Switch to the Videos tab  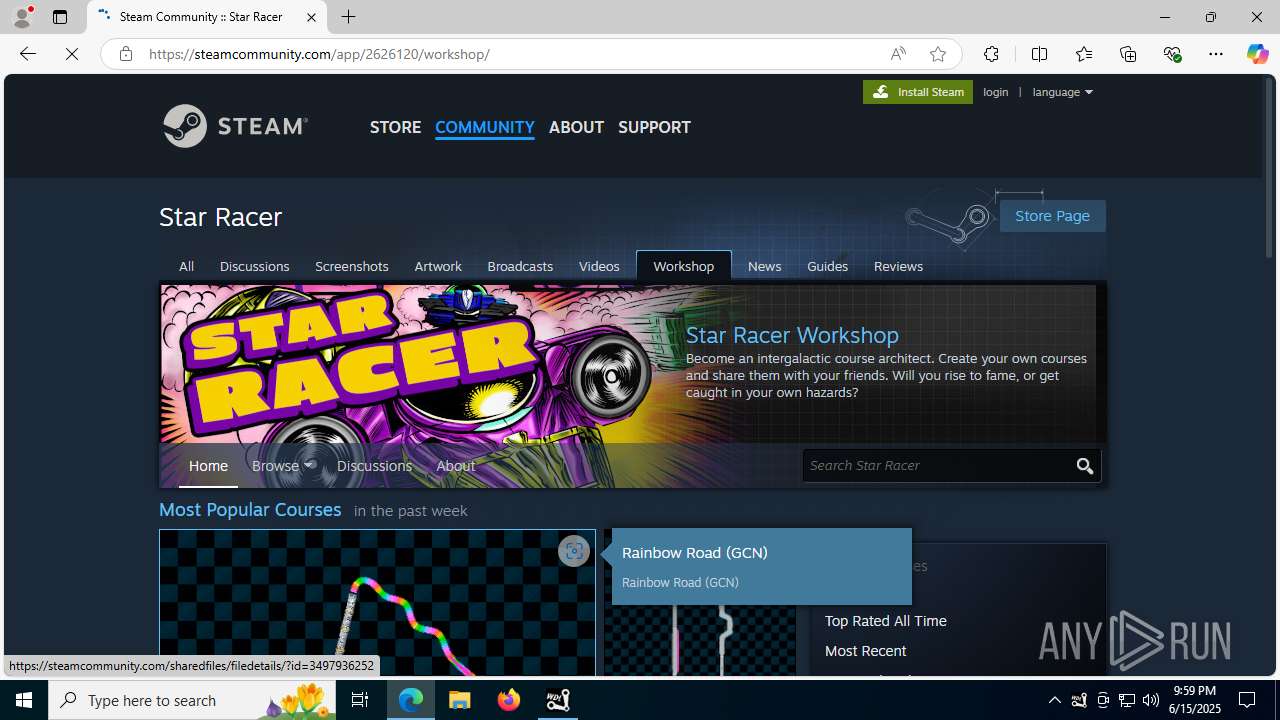click(x=599, y=266)
